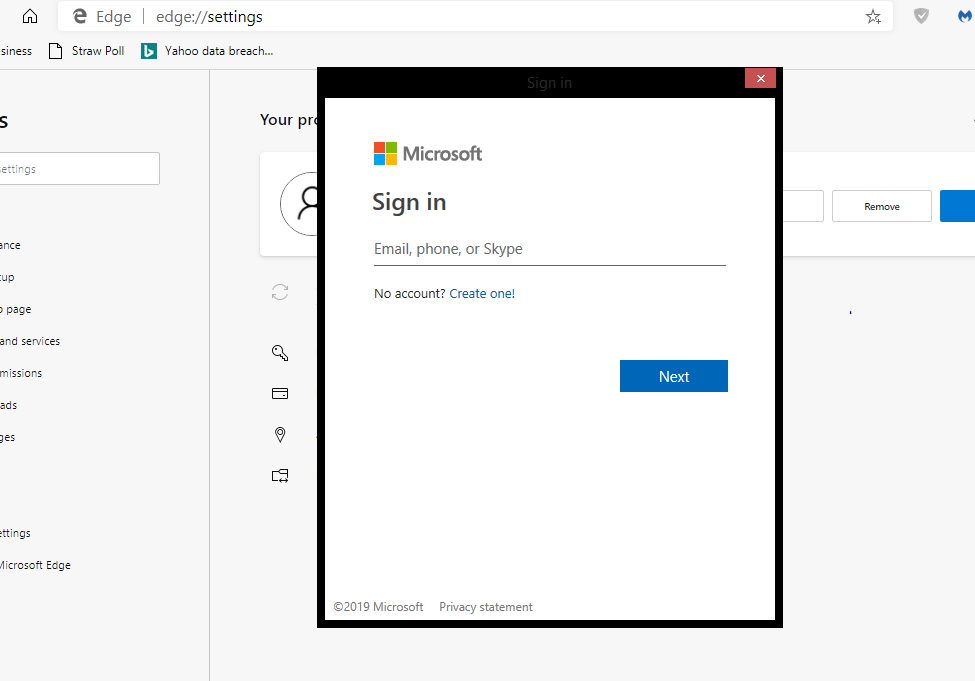Click the blue button right of Remove

pos(958,206)
